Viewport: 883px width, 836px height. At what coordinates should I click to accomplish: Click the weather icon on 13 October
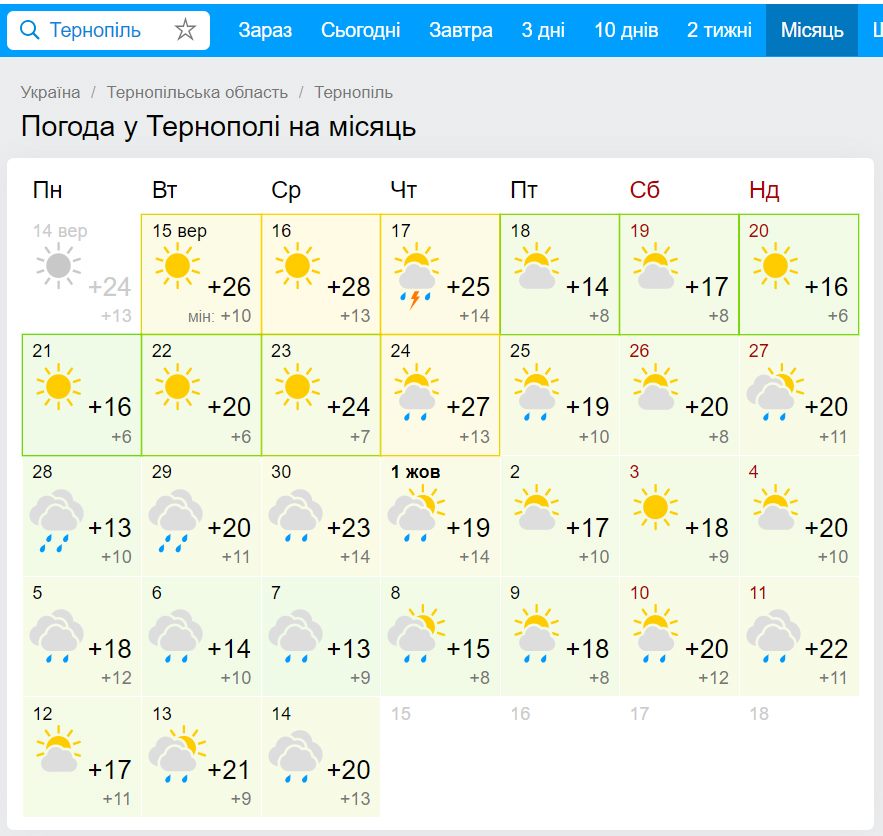pos(177,755)
